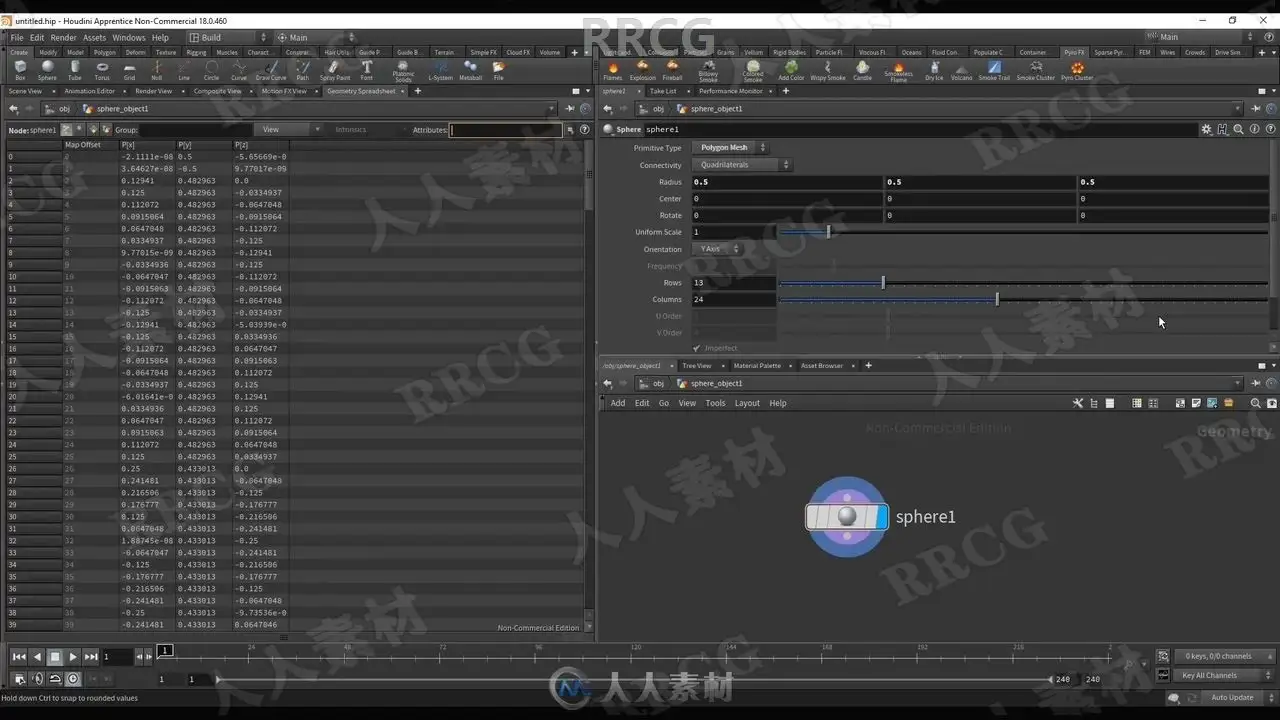Activate the Draw Curve tool

pos(271,70)
